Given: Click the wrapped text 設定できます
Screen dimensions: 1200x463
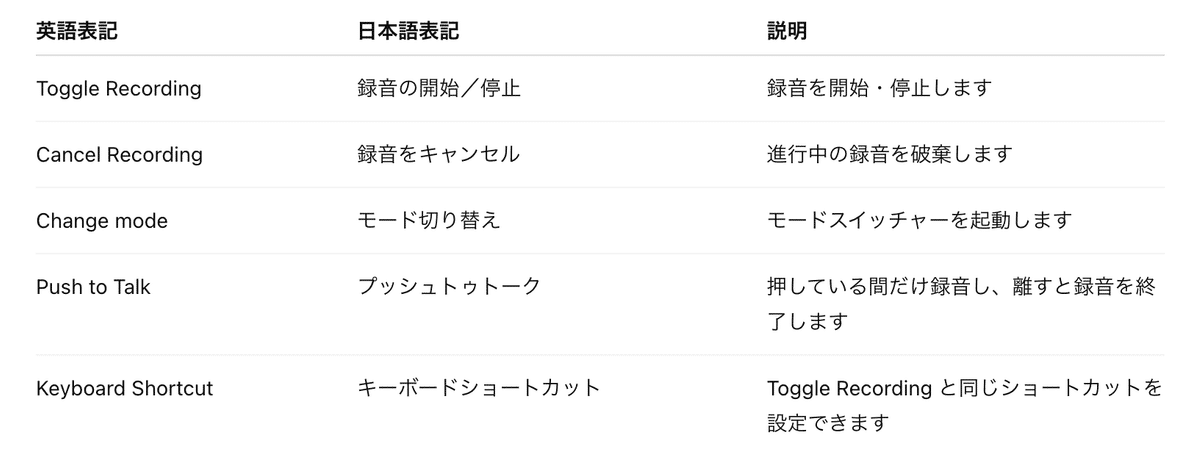Looking at the screenshot, I should (828, 422).
